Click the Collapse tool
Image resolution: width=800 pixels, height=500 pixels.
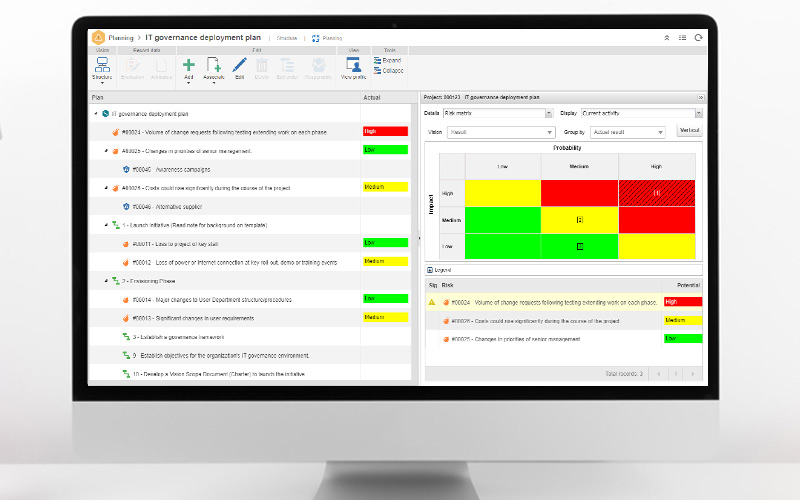pyautogui.click(x=387, y=71)
